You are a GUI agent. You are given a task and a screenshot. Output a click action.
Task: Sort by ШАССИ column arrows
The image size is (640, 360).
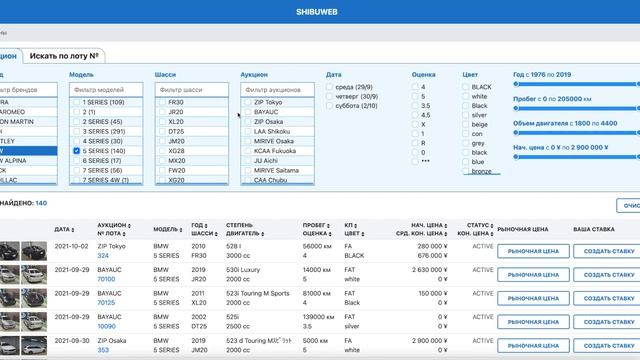tap(216, 234)
